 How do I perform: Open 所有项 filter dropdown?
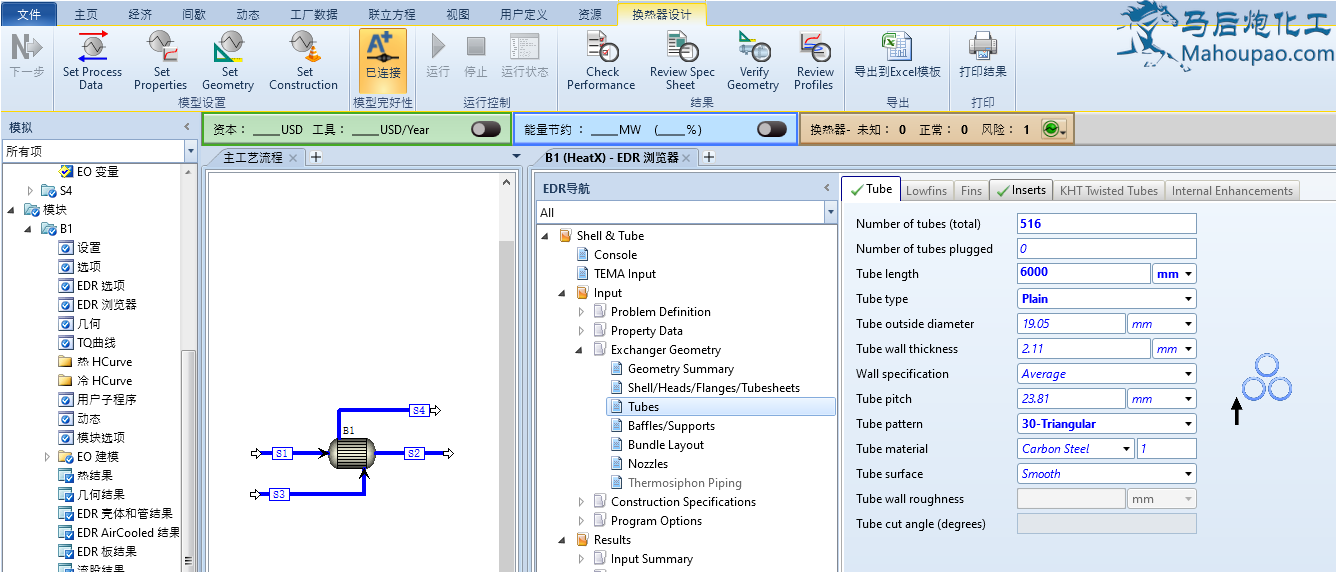(x=190, y=151)
